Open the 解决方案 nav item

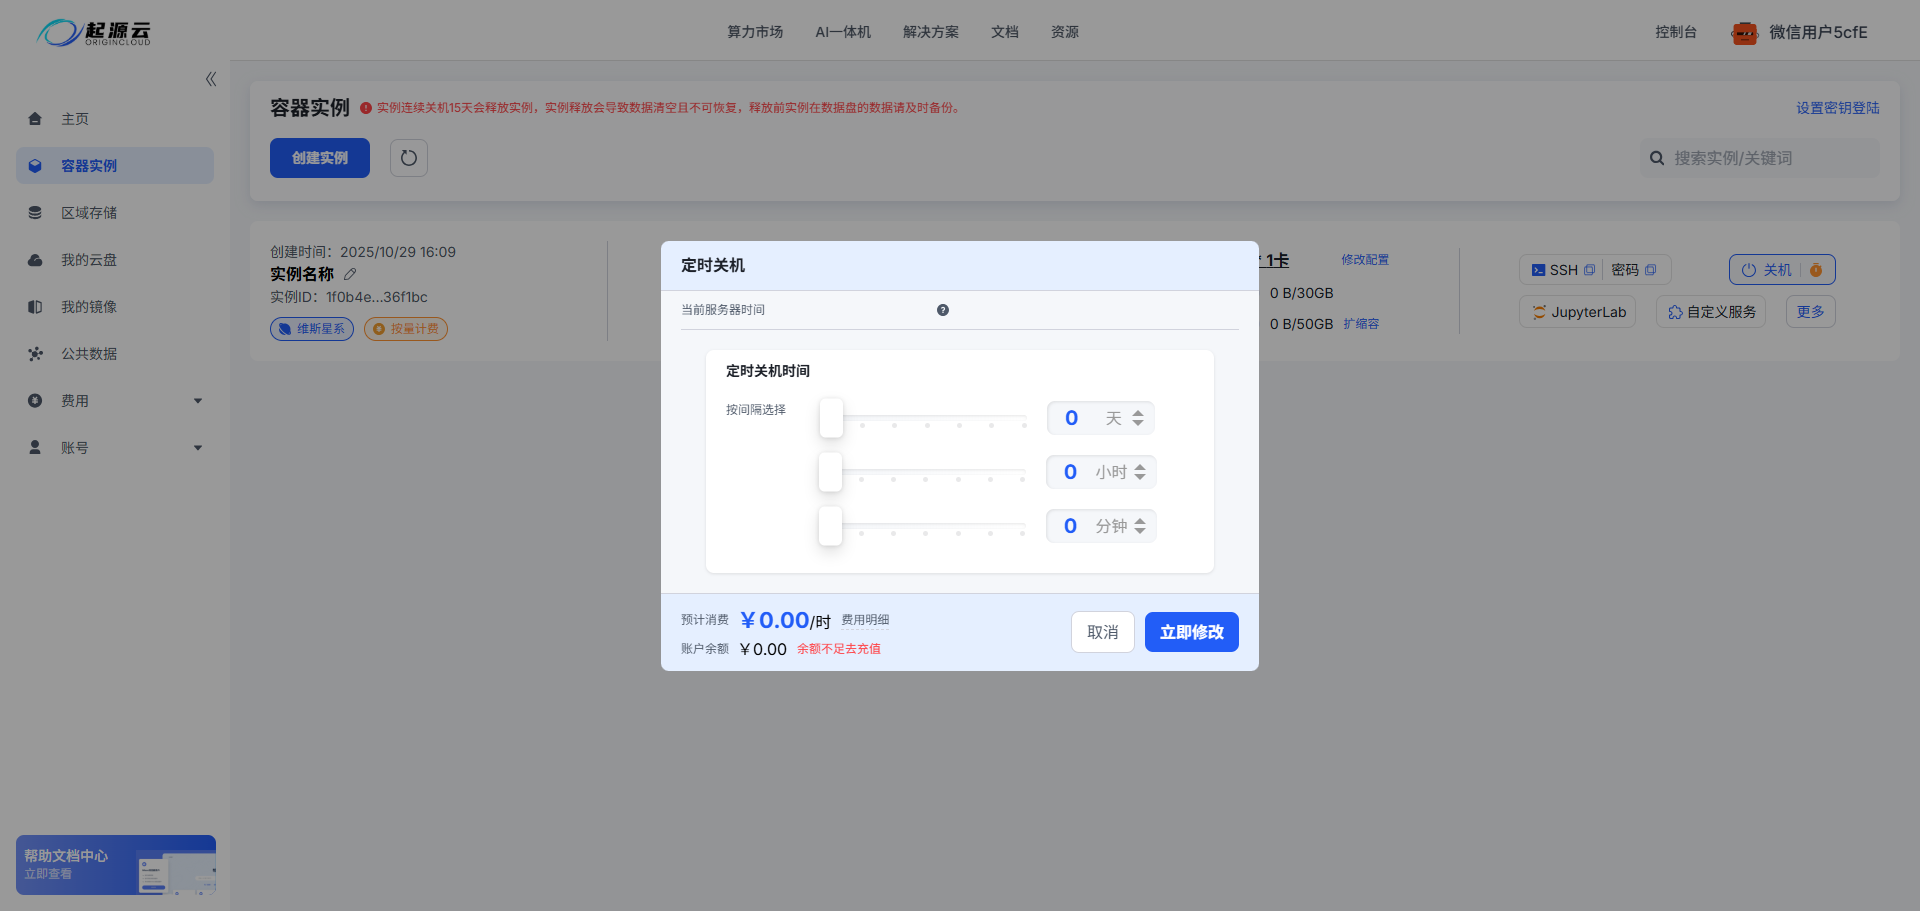[931, 32]
